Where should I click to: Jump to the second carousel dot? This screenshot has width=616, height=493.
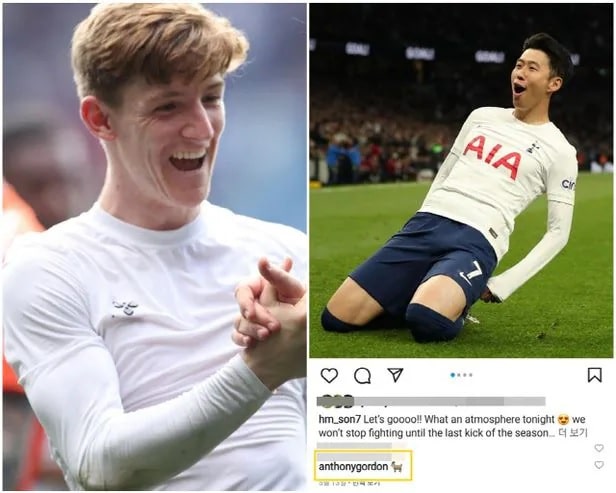[x=459, y=375]
